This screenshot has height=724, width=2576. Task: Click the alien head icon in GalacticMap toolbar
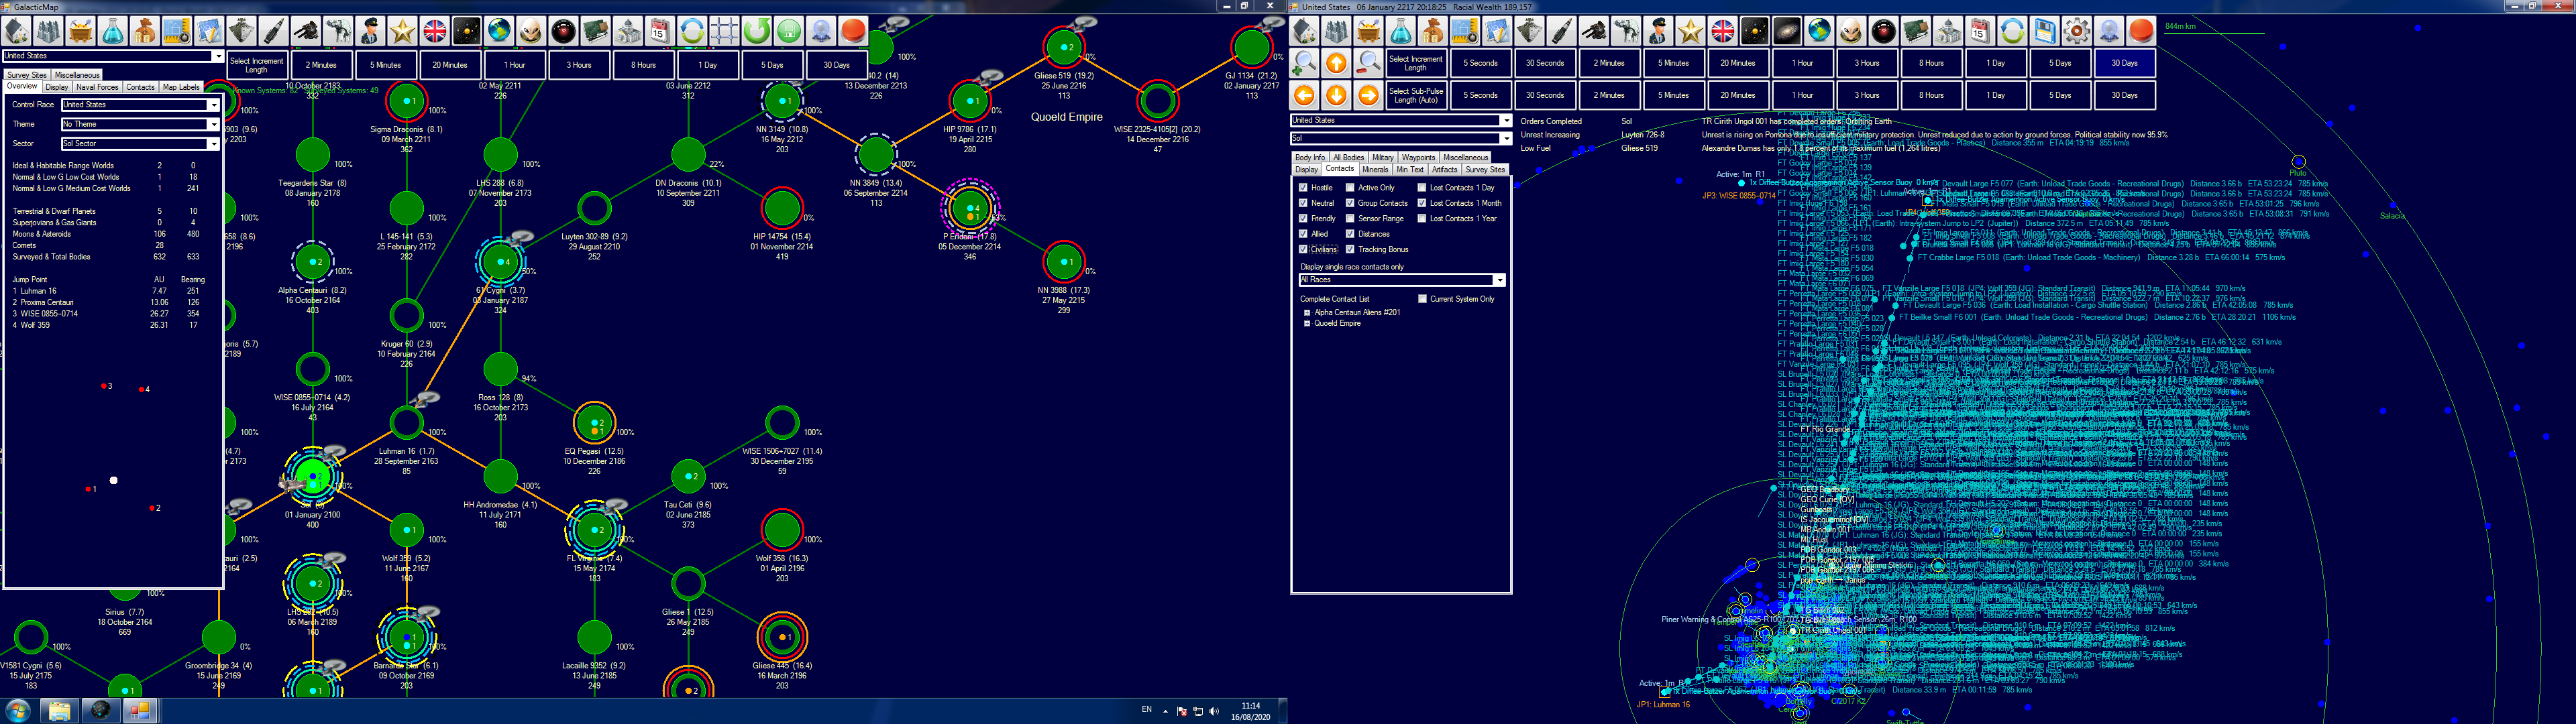click(x=531, y=31)
